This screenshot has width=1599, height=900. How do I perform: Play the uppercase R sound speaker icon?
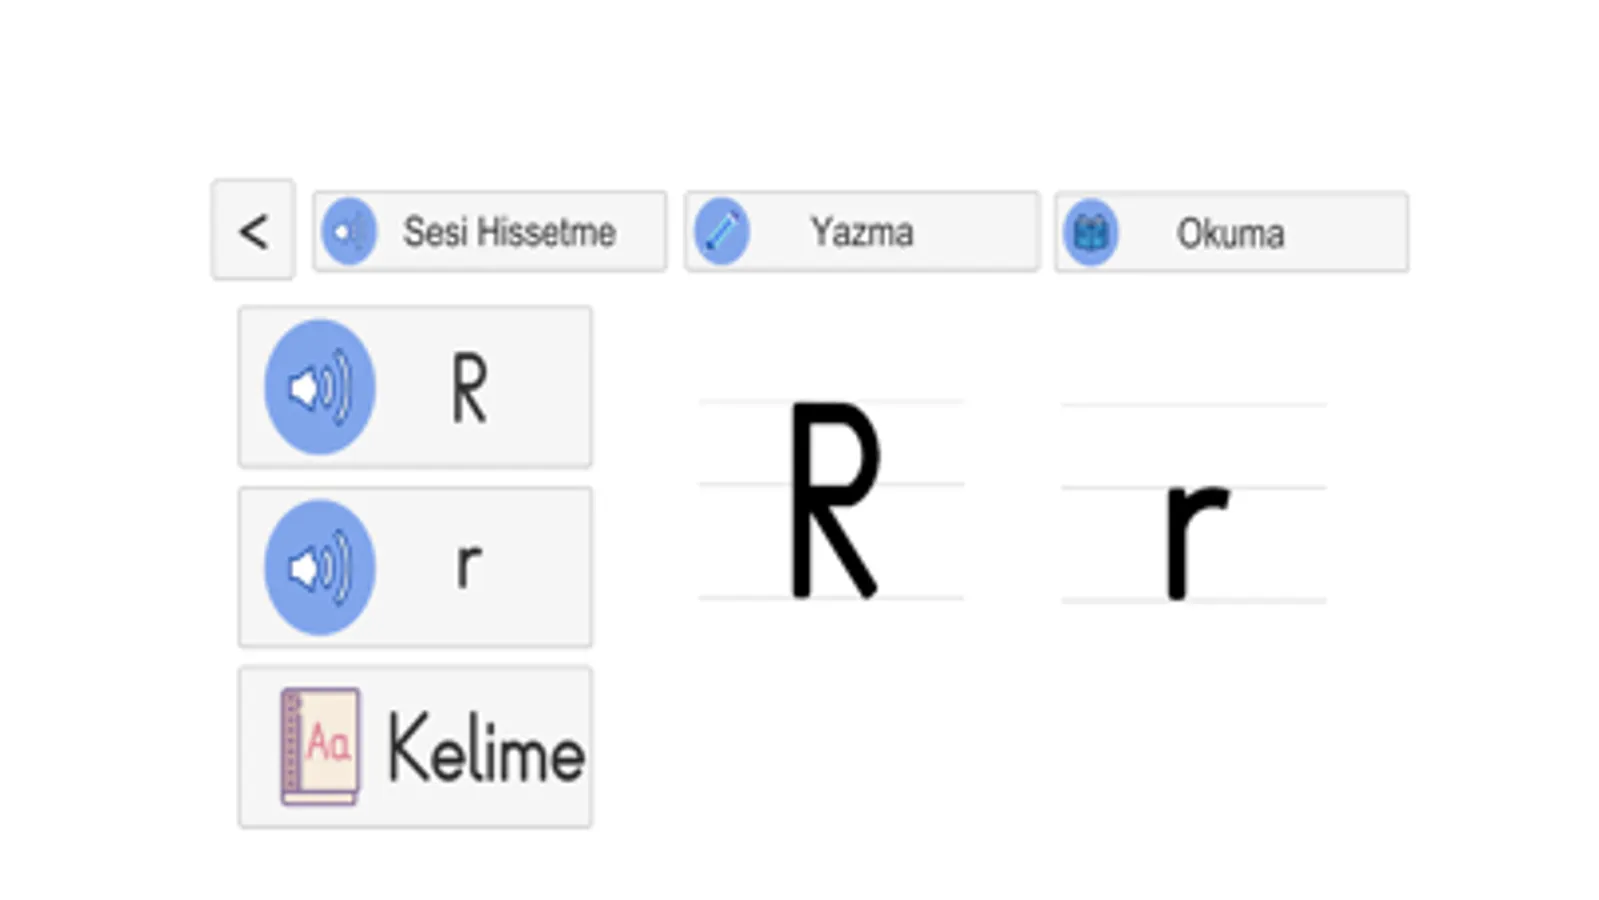(320, 387)
